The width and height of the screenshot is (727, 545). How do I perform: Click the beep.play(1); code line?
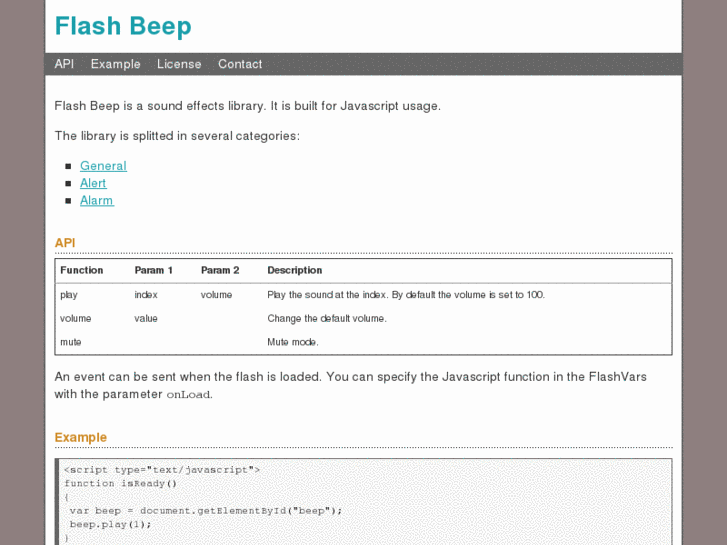pyautogui.click(x=110, y=524)
